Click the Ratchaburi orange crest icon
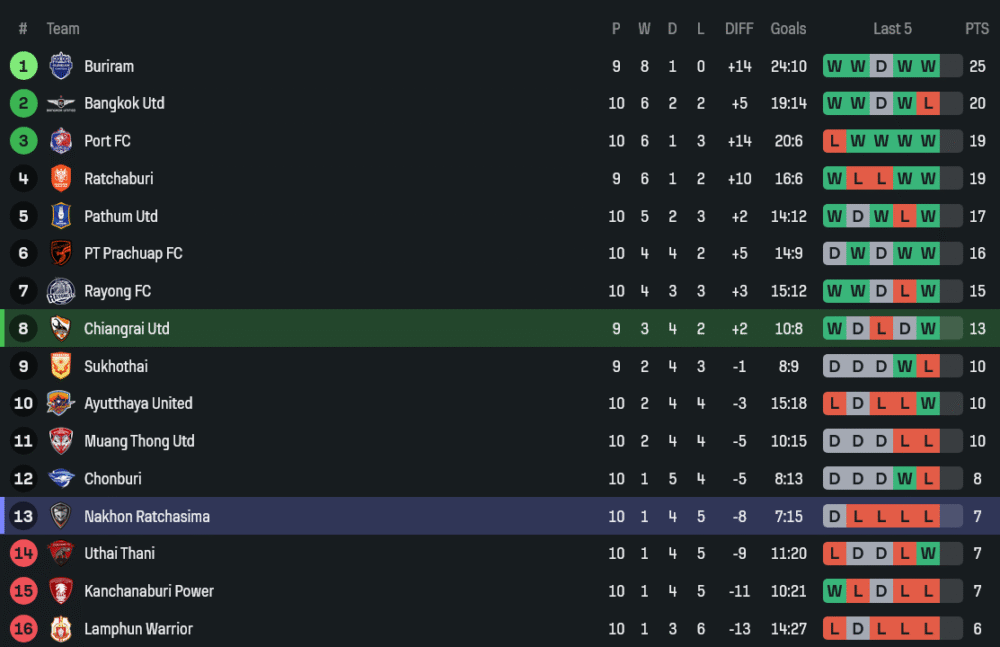 (61, 179)
